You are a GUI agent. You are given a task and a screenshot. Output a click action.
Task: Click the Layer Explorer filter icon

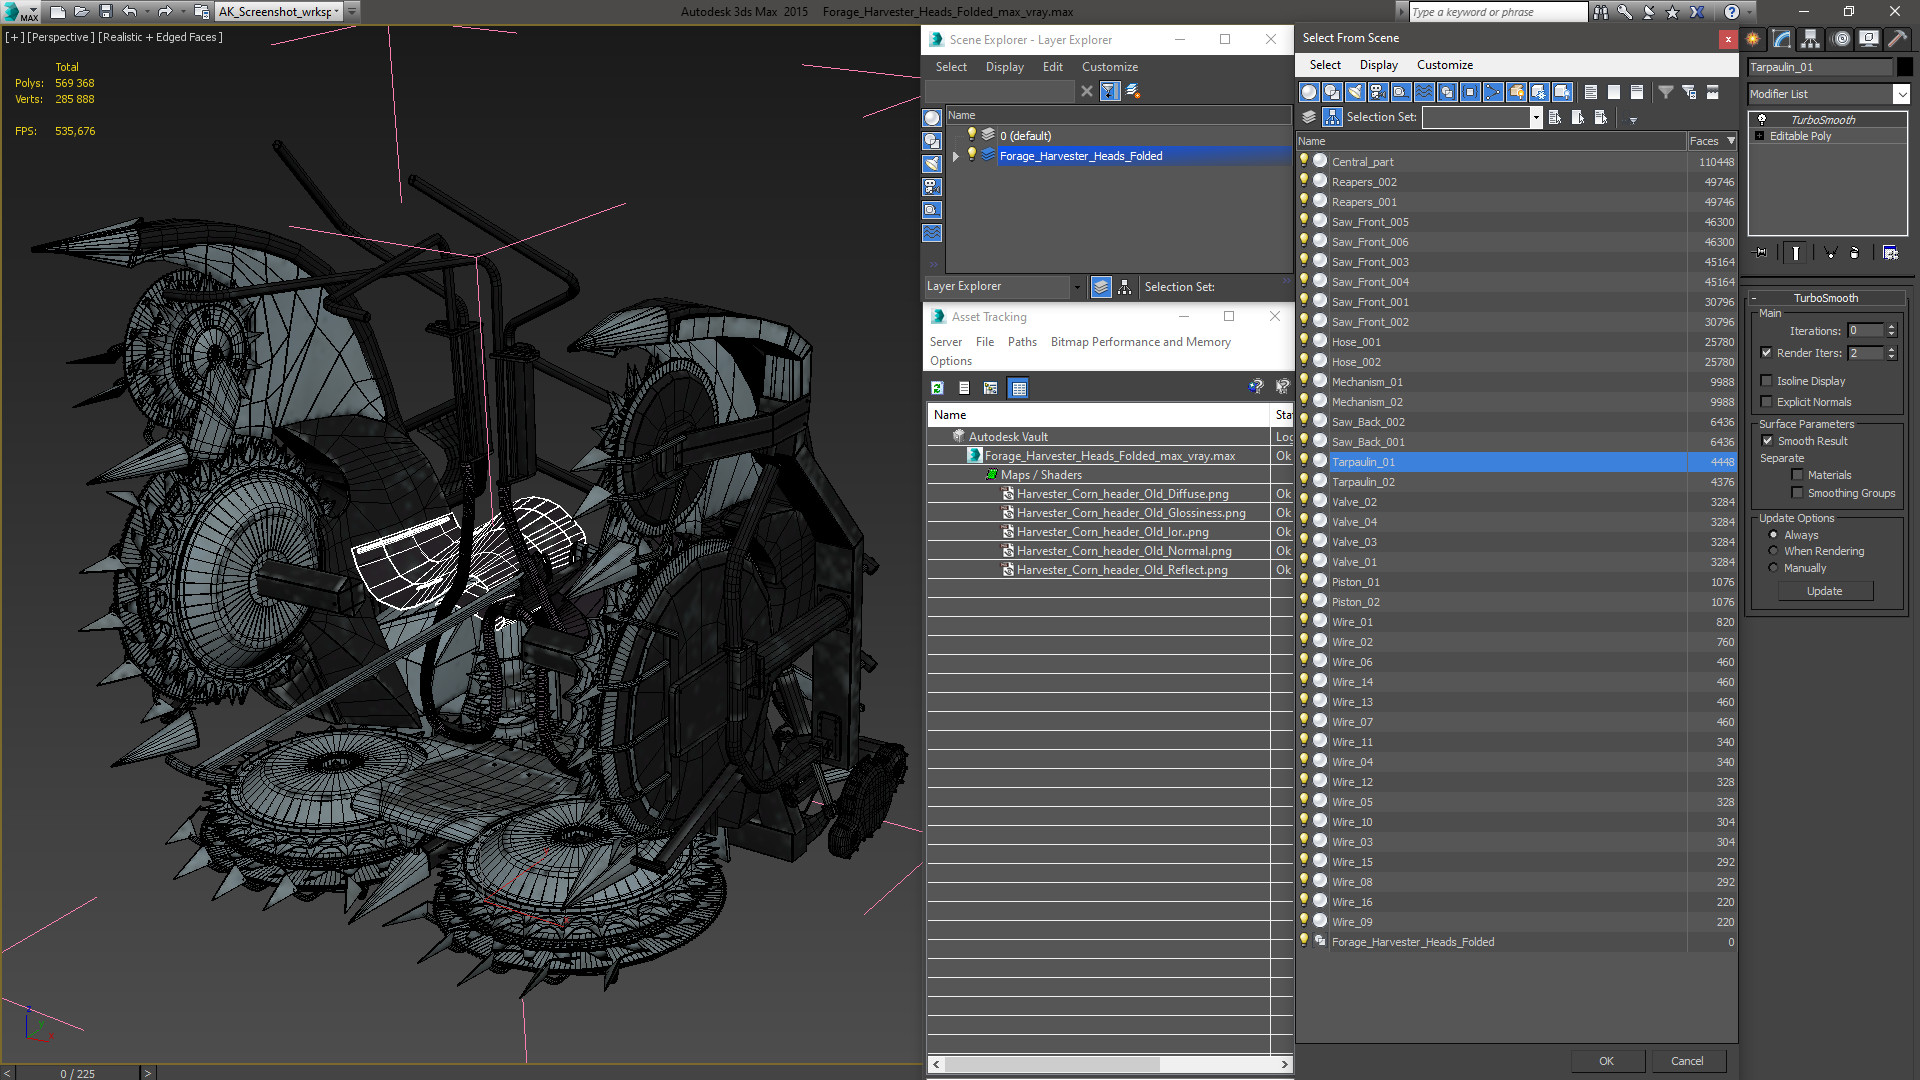pyautogui.click(x=1109, y=91)
